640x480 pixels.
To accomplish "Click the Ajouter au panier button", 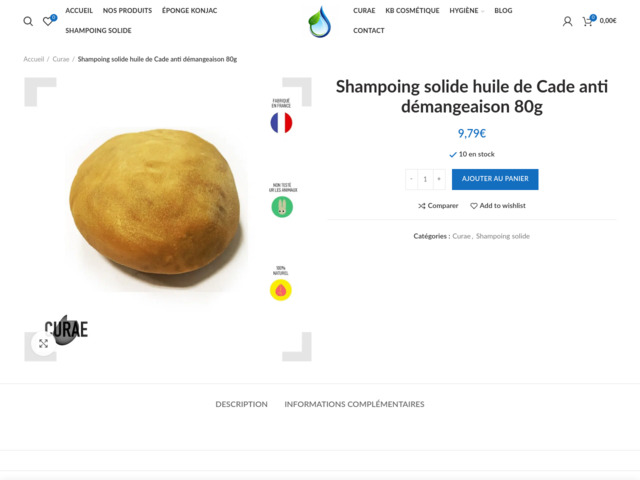I will pos(495,179).
